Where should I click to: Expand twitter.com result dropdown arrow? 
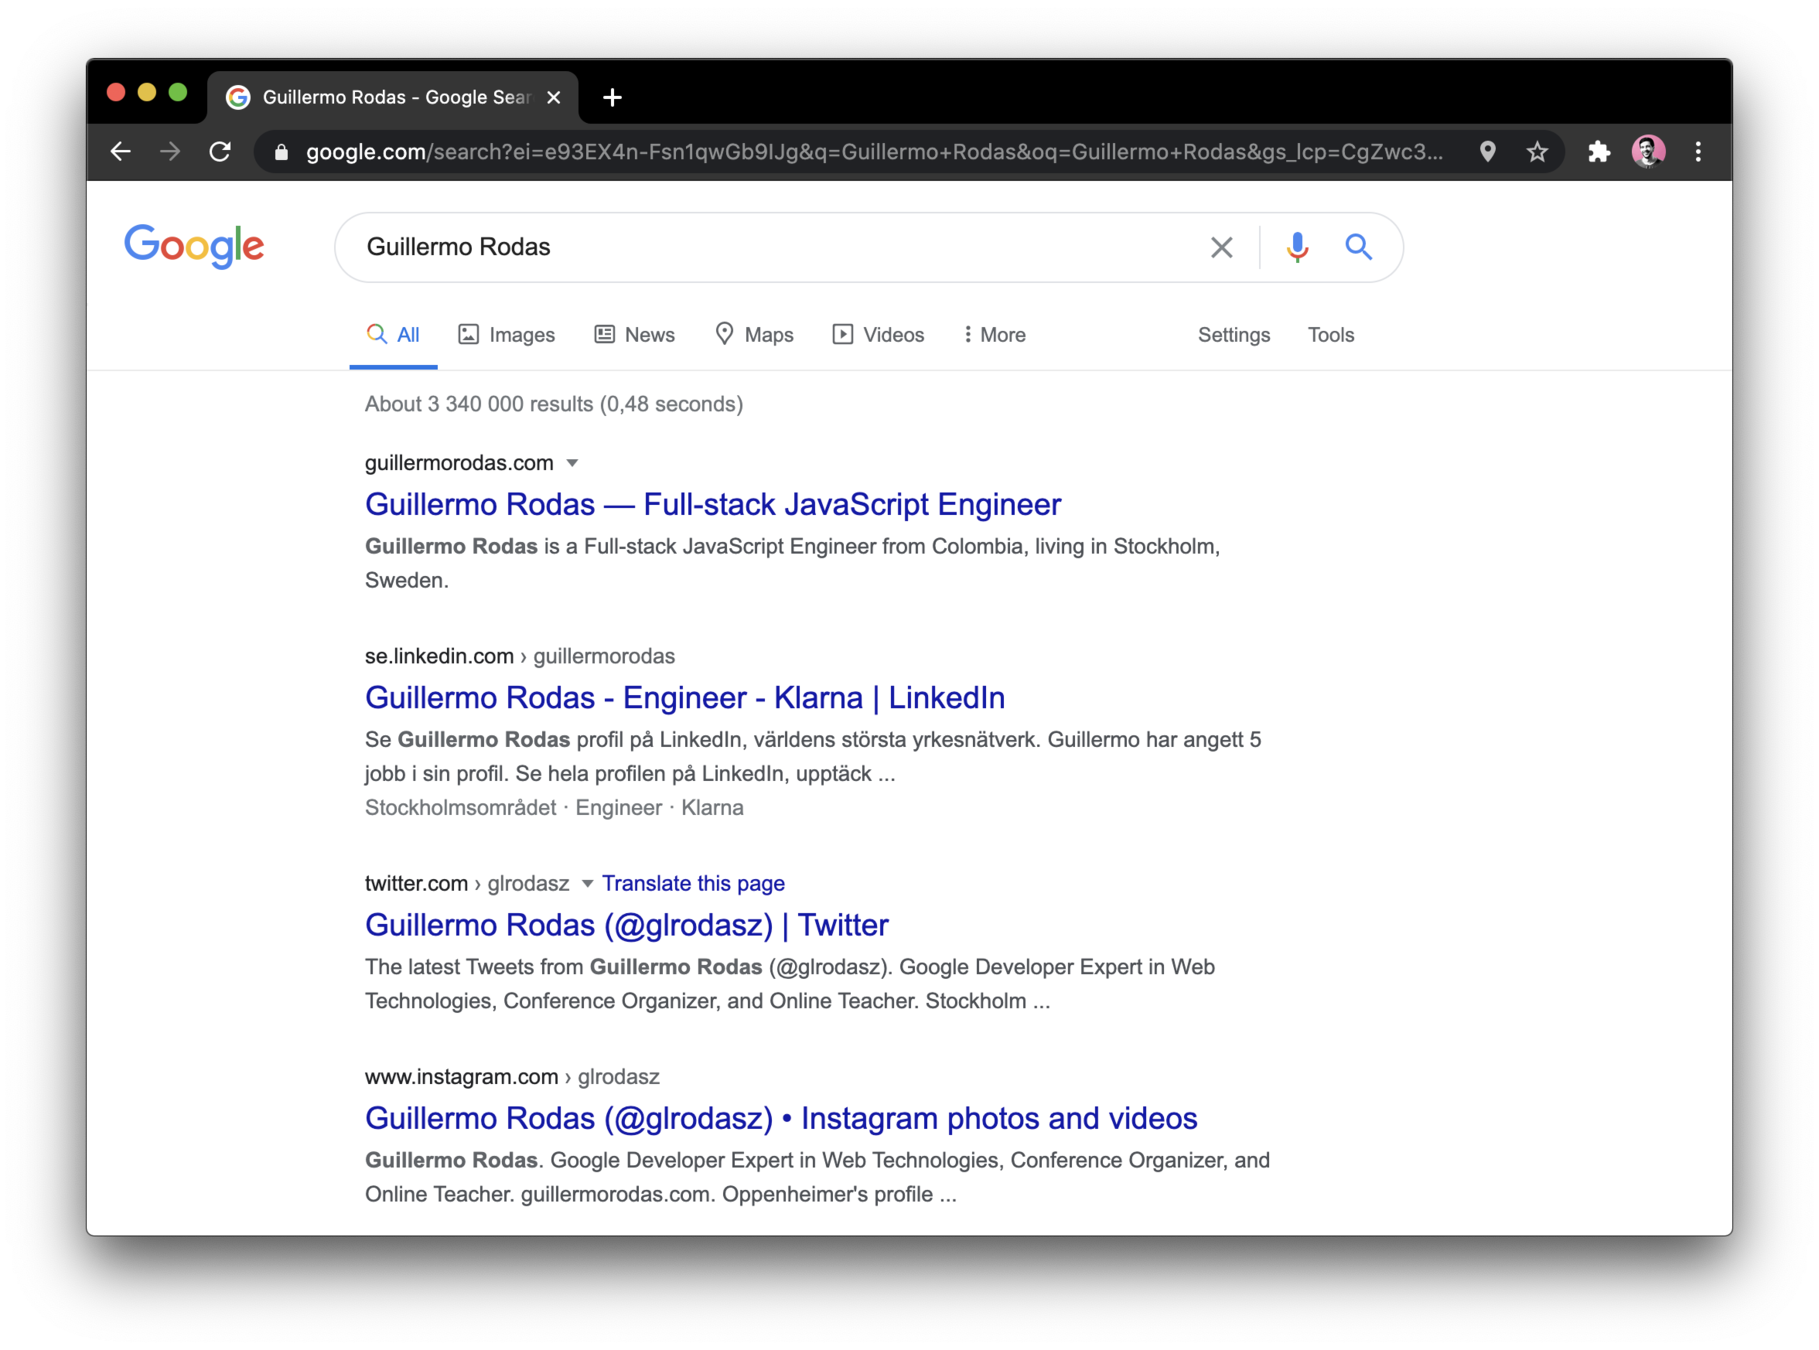pos(587,884)
